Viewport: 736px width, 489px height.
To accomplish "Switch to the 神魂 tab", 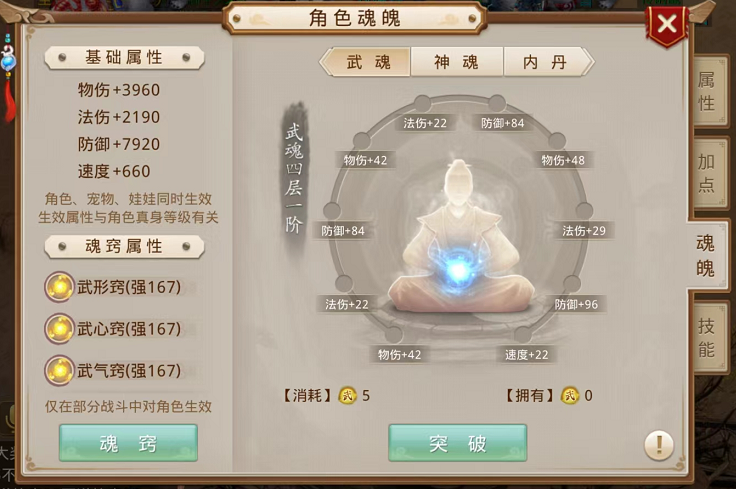I will 456,62.
